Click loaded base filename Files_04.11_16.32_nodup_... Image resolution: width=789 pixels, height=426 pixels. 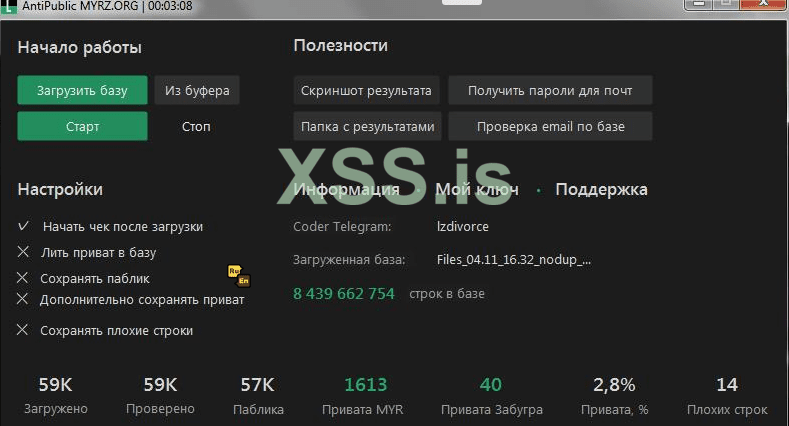tap(514, 260)
